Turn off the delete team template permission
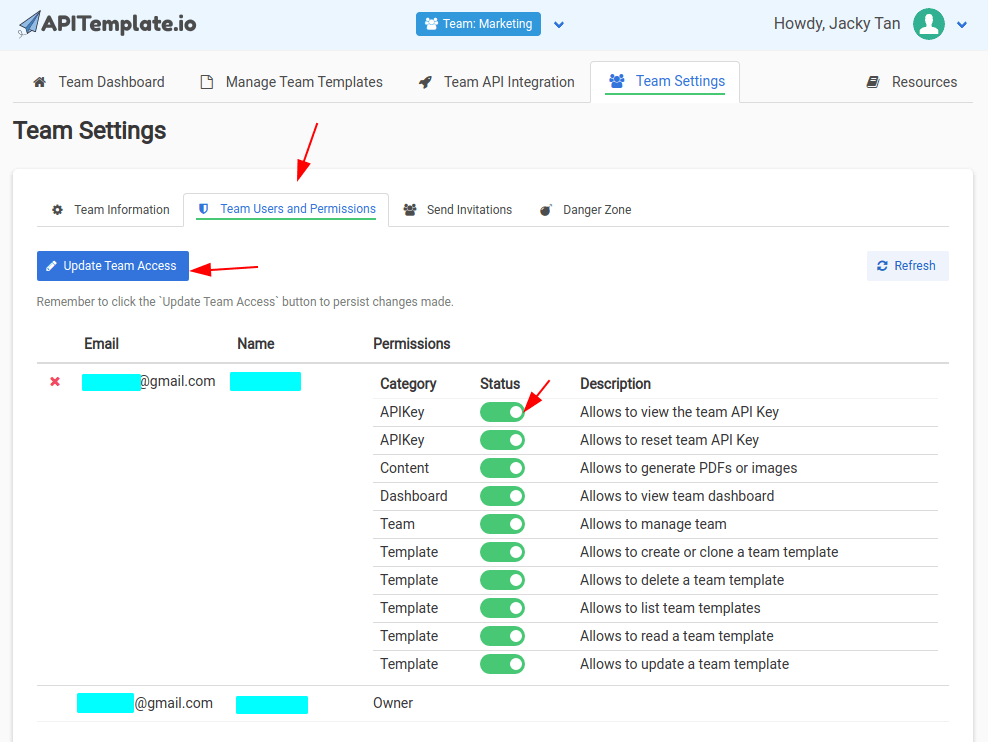This screenshot has width=988, height=742. pyautogui.click(x=502, y=580)
